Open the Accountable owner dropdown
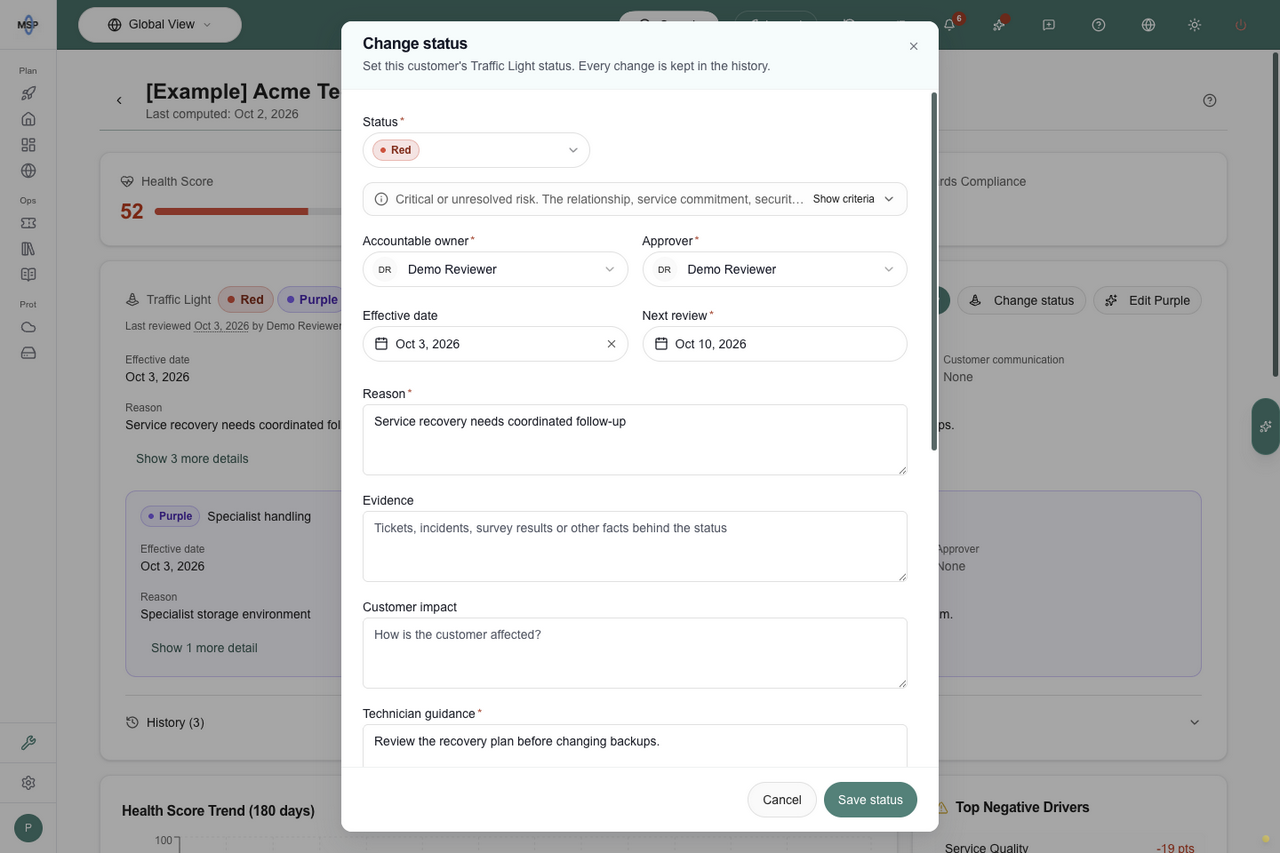Viewport: 1280px width, 853px height. click(495, 269)
